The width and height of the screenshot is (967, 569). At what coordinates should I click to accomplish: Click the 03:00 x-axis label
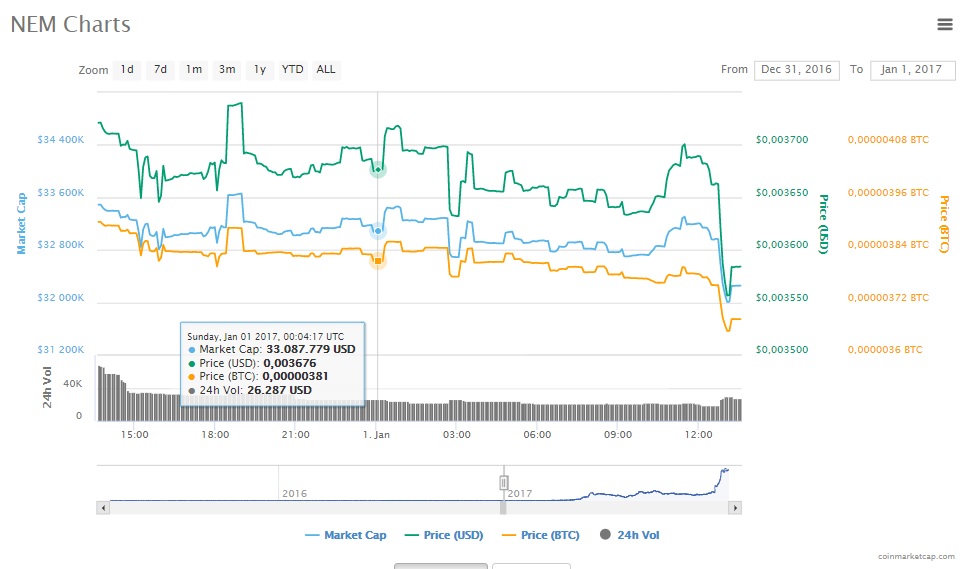click(x=456, y=435)
